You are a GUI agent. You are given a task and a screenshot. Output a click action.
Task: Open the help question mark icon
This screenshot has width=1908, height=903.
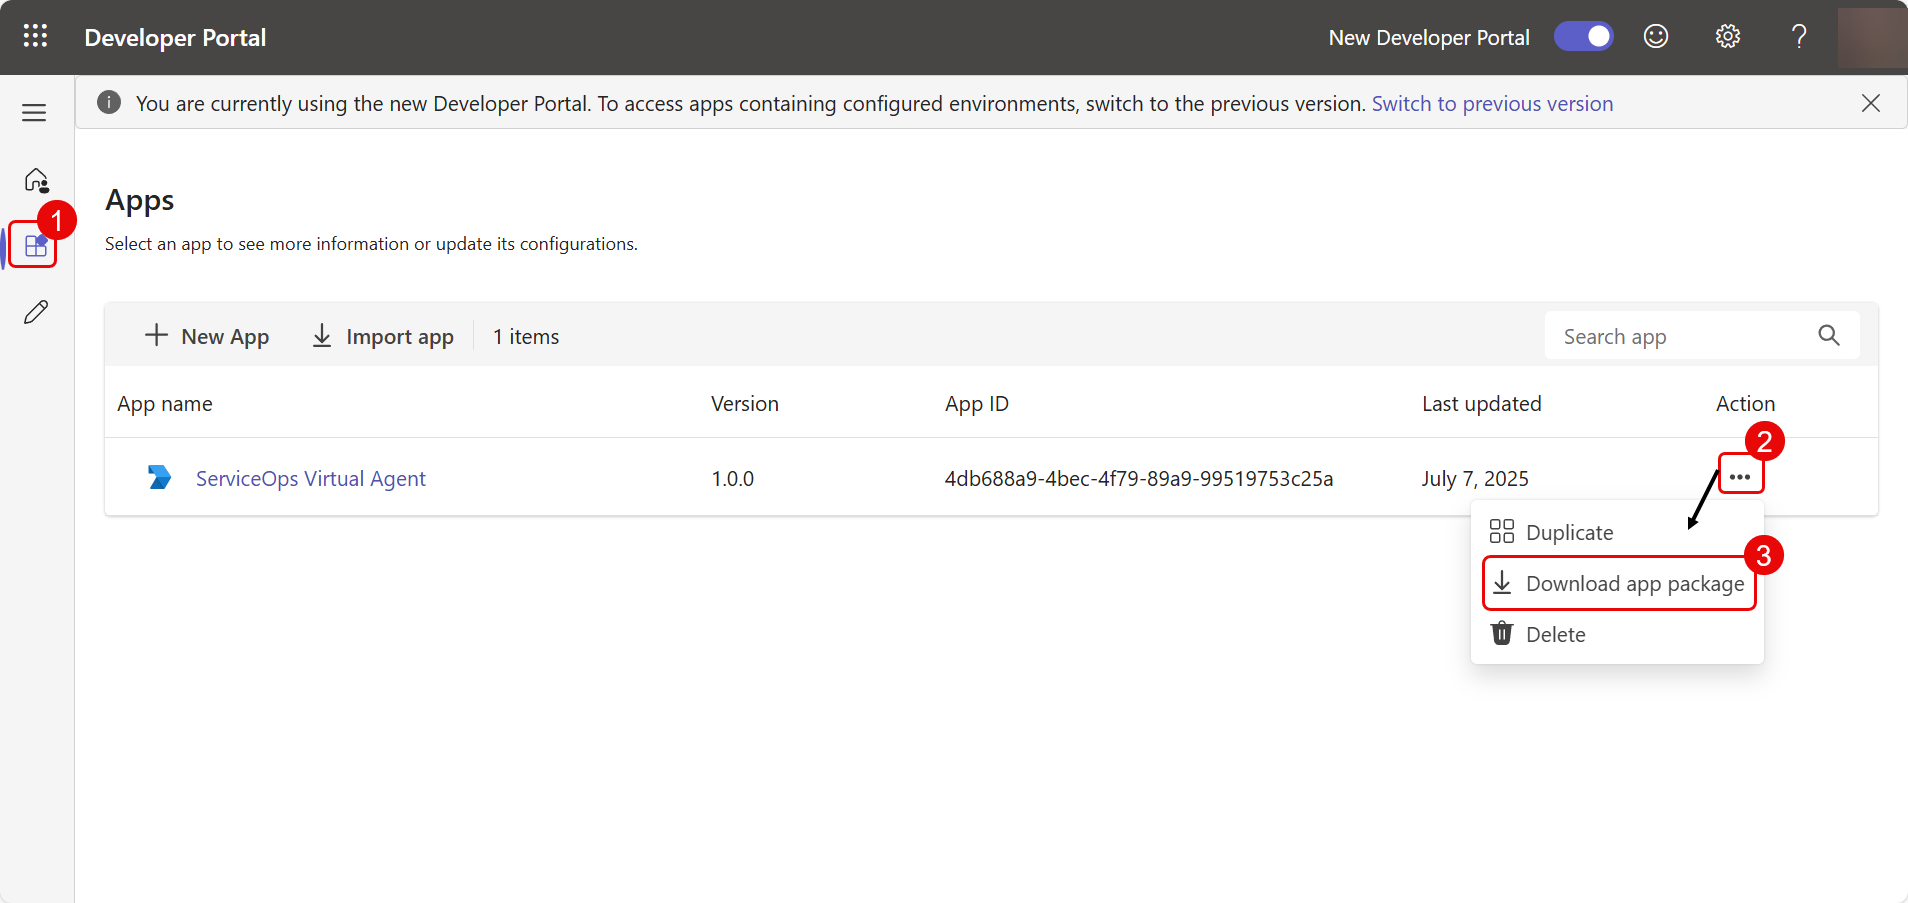[1798, 37]
